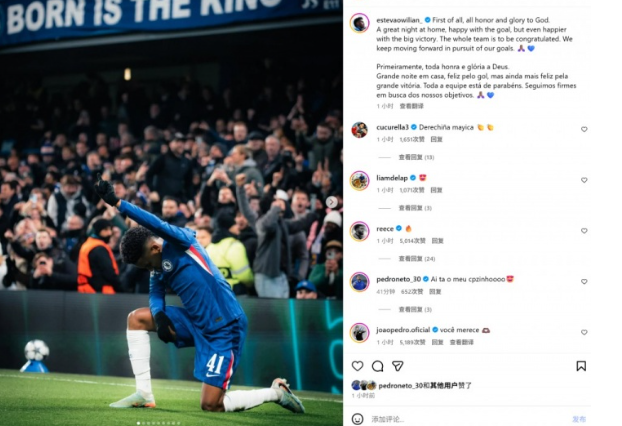Like liamdelap's comment heart
The width and height of the screenshot is (622, 426).
point(584,180)
